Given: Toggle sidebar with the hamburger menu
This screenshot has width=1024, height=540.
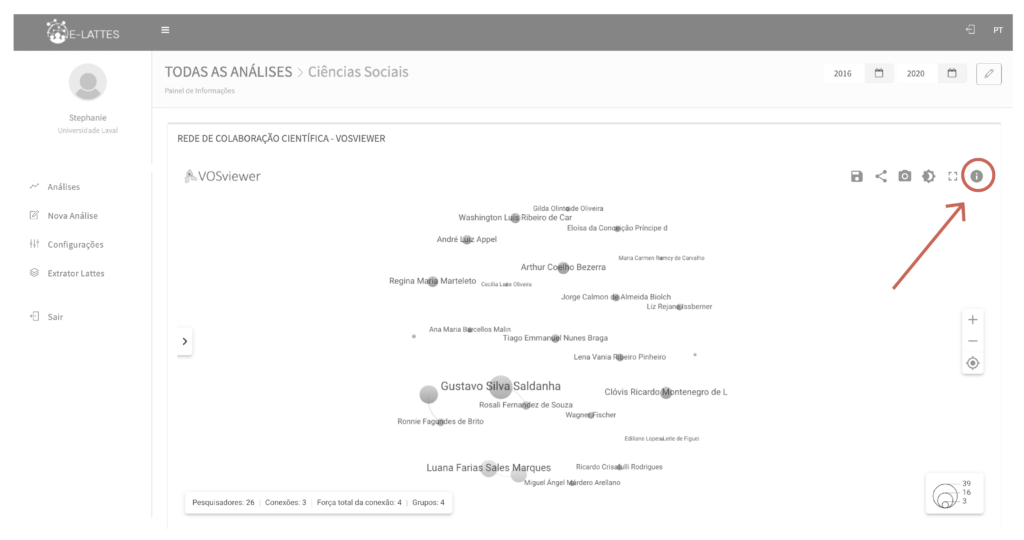Looking at the screenshot, I should coord(165,30).
